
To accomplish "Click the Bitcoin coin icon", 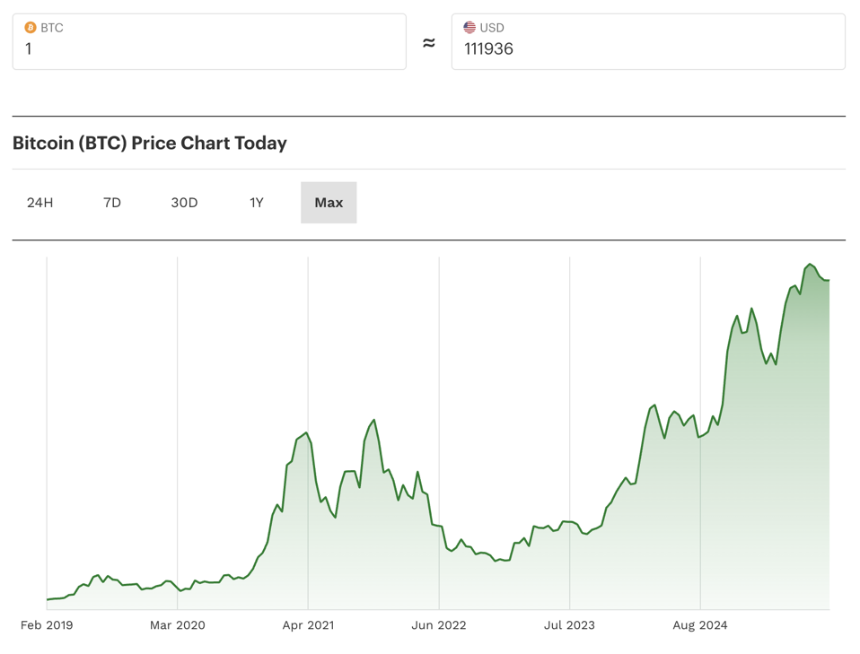I will pyautogui.click(x=31, y=27).
